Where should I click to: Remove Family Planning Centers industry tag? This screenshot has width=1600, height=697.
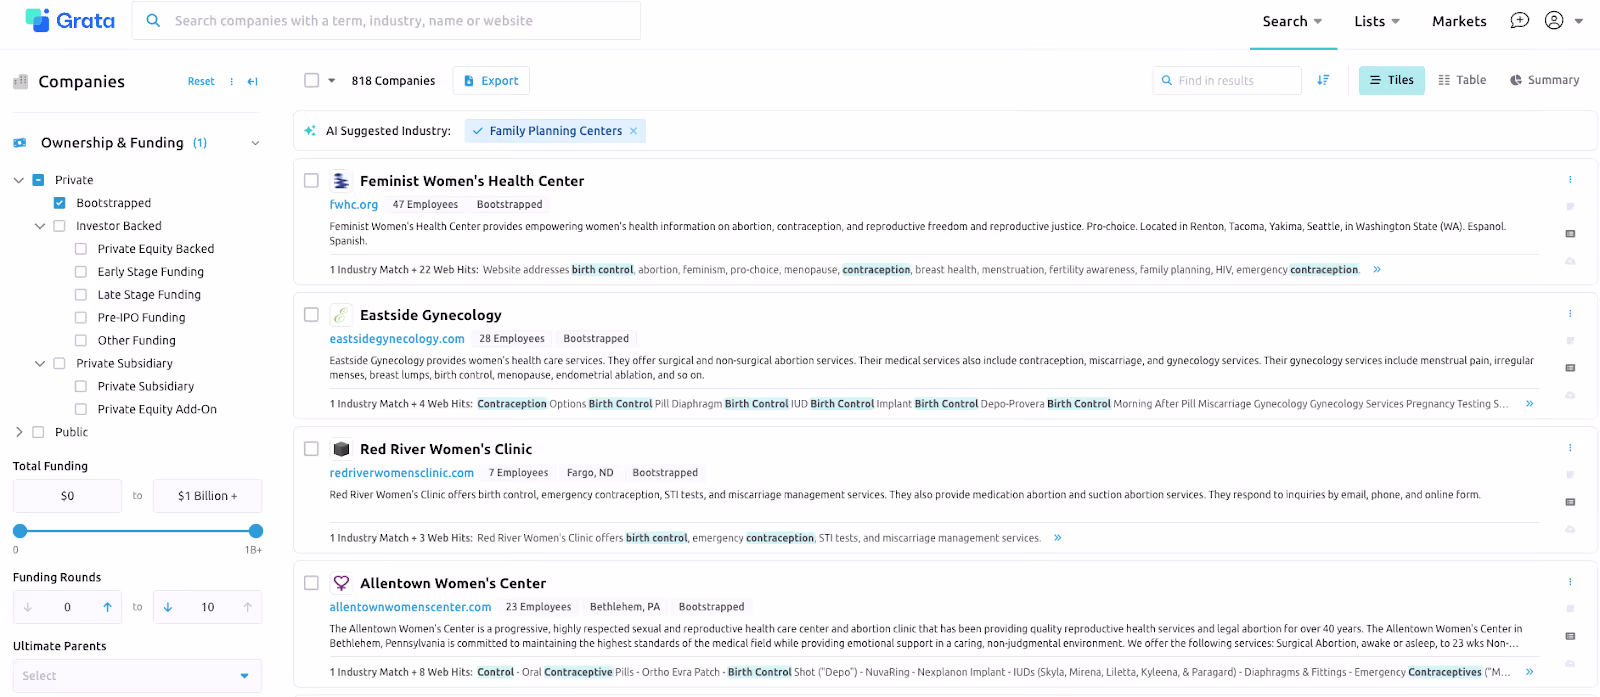coord(633,131)
